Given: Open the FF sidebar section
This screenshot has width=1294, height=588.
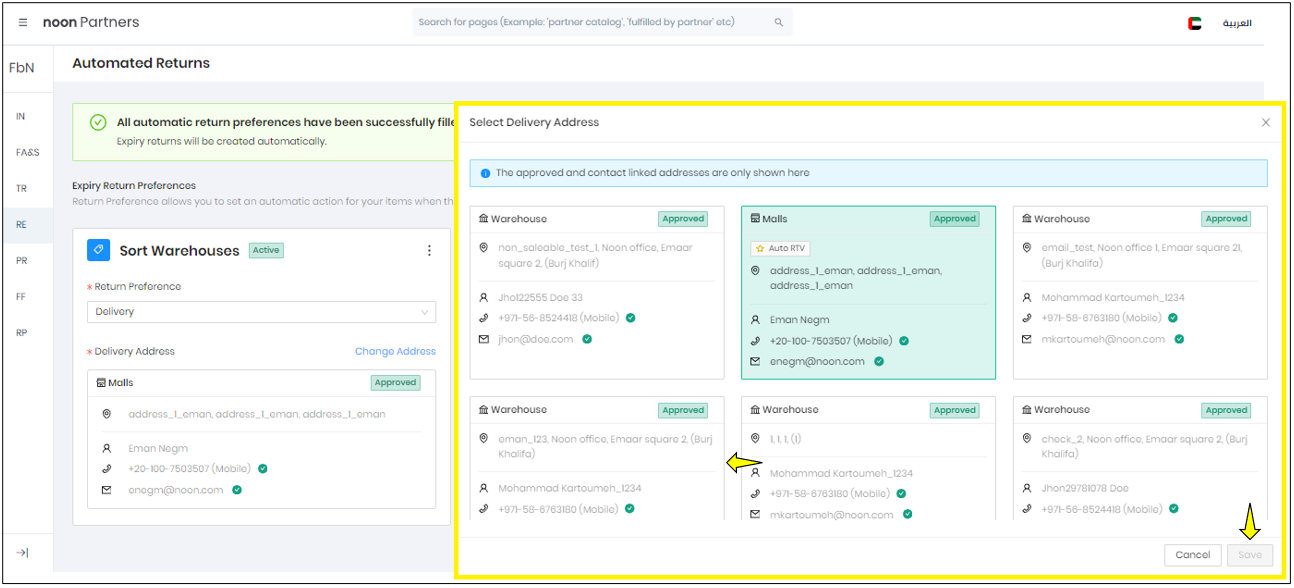Looking at the screenshot, I should (x=21, y=296).
